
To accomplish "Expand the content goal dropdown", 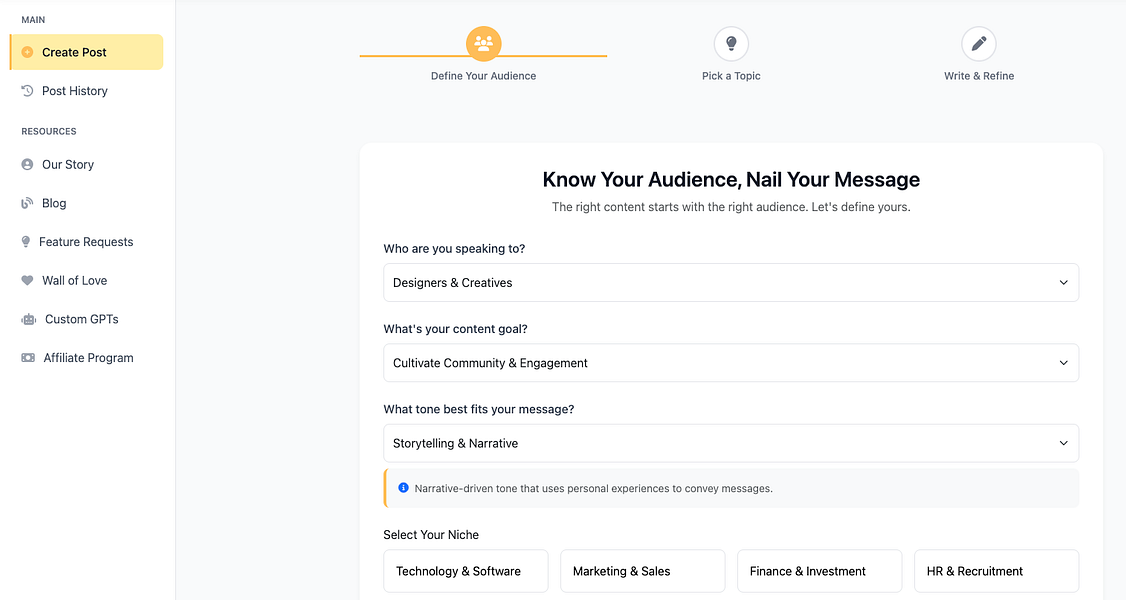I will tap(731, 363).
